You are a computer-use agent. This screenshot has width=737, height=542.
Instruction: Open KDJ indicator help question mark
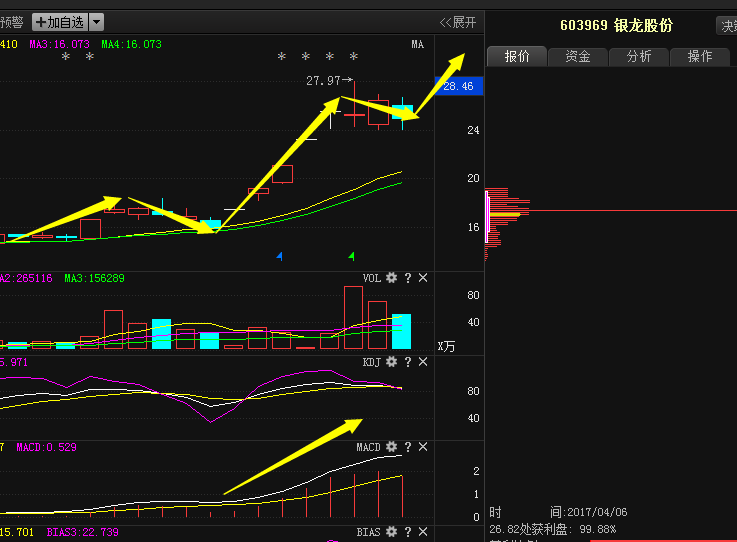tap(408, 362)
